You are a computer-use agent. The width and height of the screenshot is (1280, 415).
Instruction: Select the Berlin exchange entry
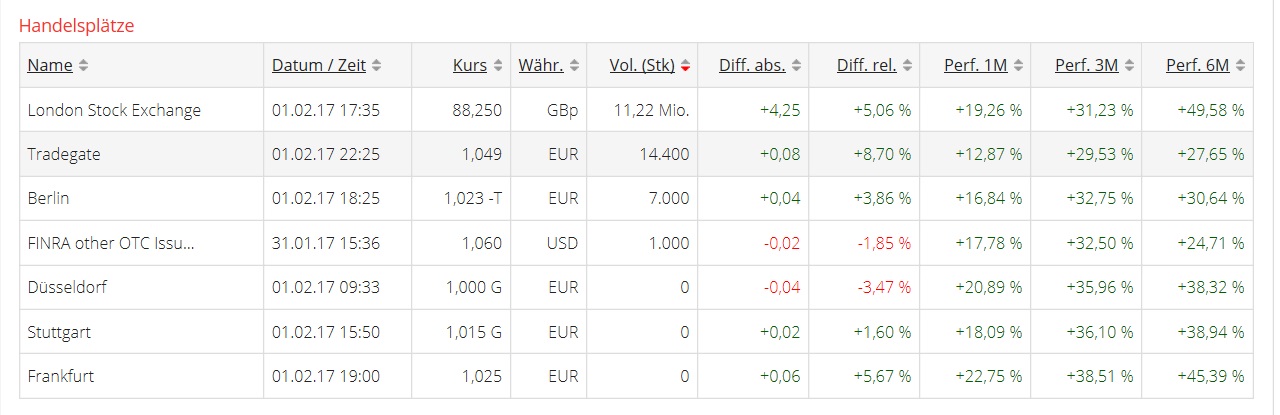[48, 198]
